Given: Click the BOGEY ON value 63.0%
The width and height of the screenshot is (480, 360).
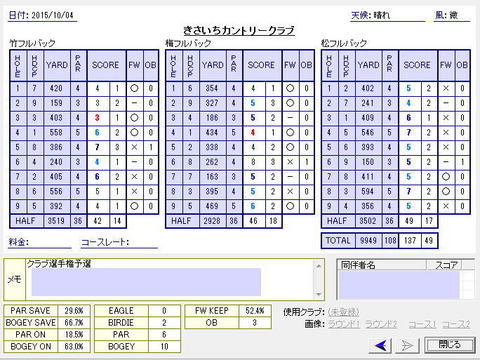Looking at the screenshot, I should (74, 347).
